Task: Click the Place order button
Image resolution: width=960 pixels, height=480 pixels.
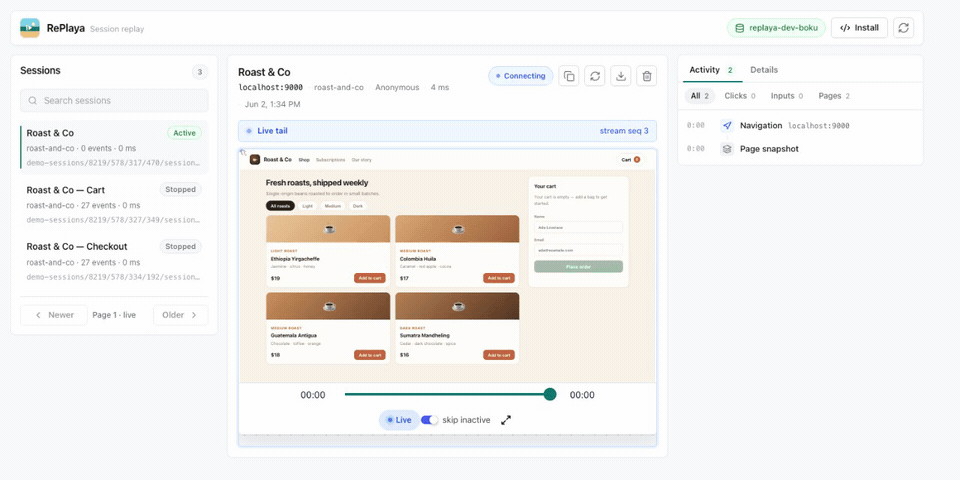Action: 579,267
